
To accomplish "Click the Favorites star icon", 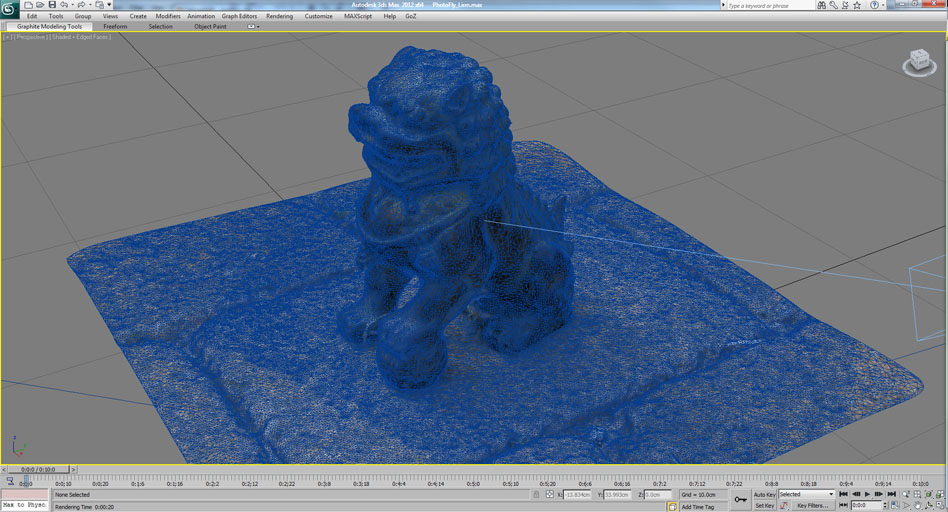I will click(857, 5).
